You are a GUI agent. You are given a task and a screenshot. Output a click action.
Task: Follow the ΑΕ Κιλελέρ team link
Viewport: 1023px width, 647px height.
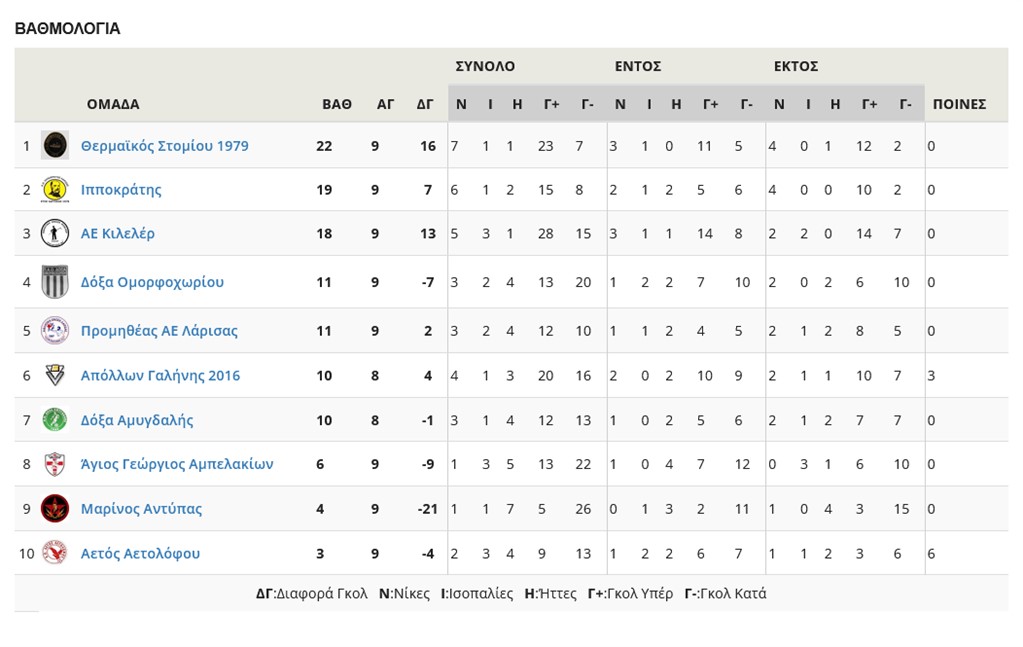(118, 234)
